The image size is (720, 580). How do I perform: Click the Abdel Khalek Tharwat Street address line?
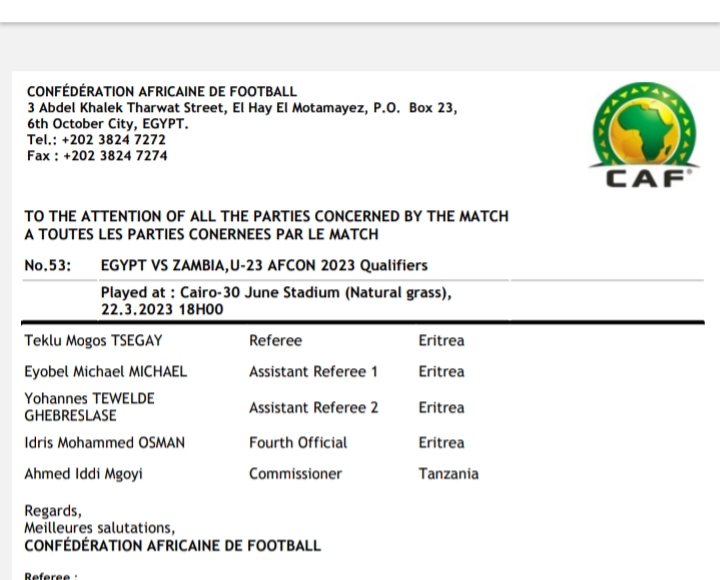[x=242, y=108]
